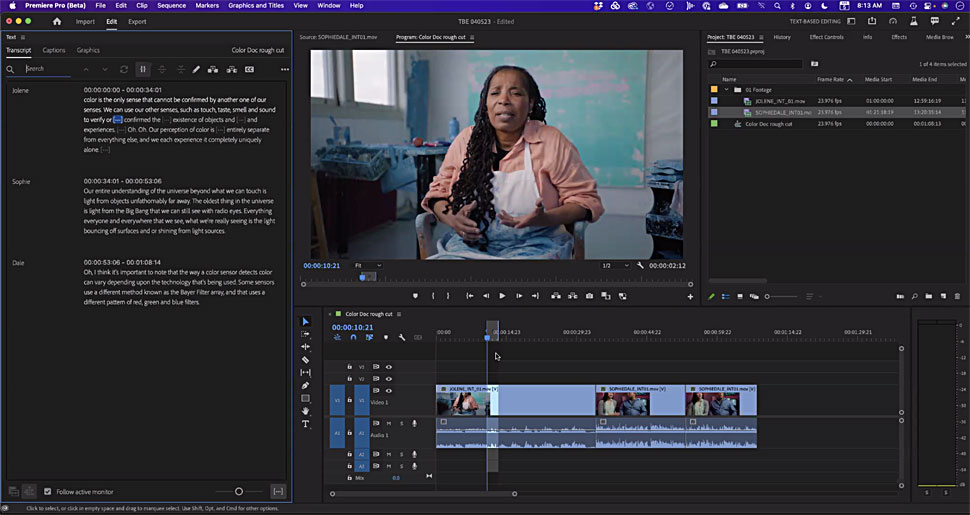This screenshot has height=515, width=970.
Task: Select the Ripple Edit tool
Action: 306,347
